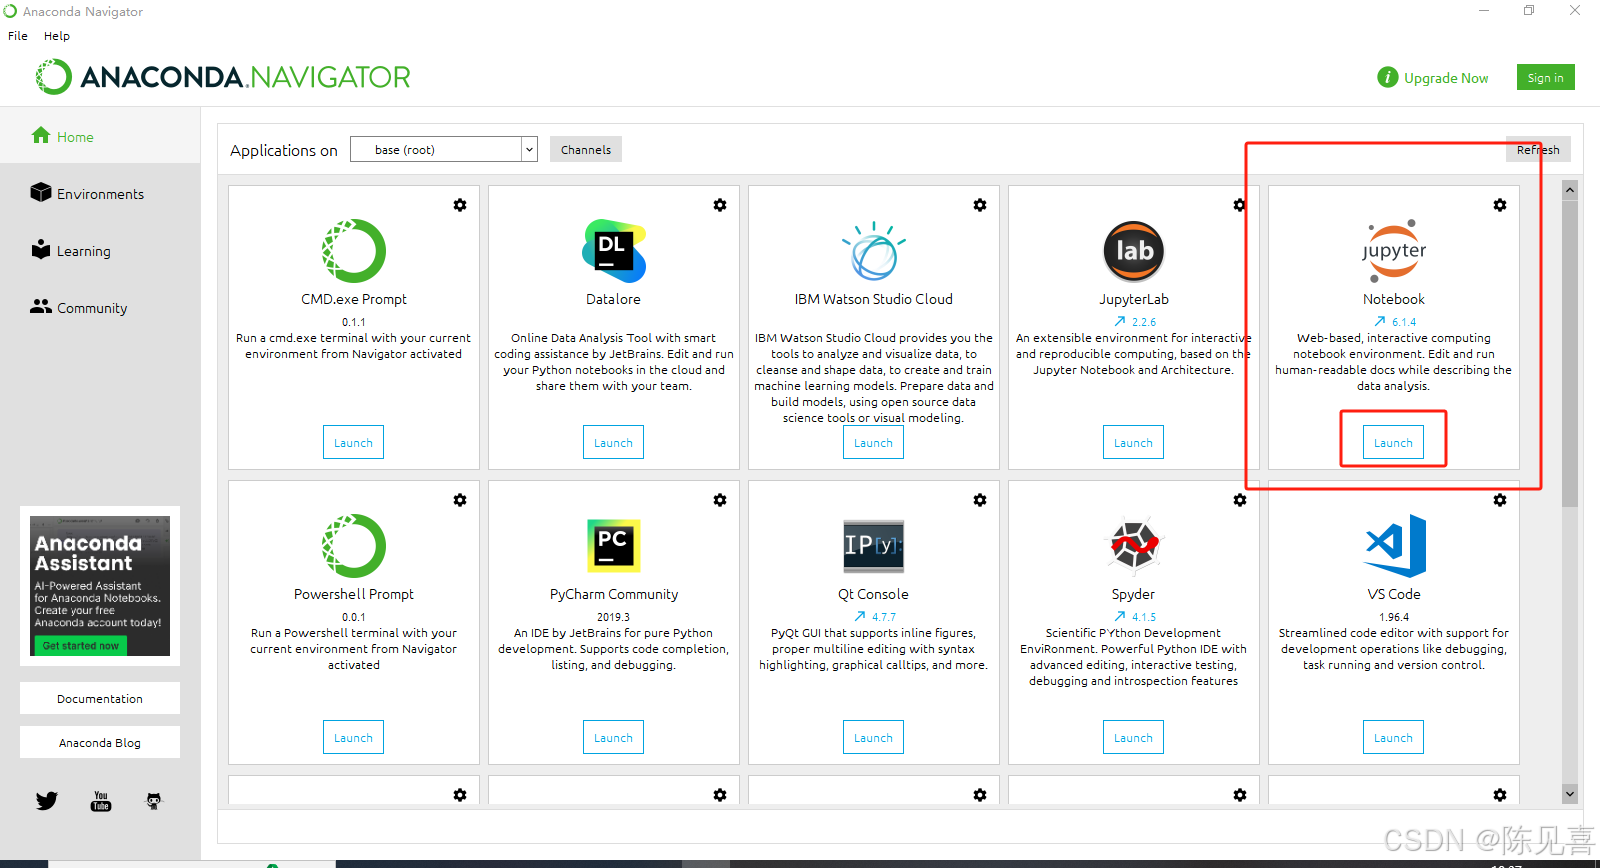This screenshot has width=1600, height=868.
Task: Open Spyder 4.1.5 version update arrow
Action: click(x=1120, y=617)
